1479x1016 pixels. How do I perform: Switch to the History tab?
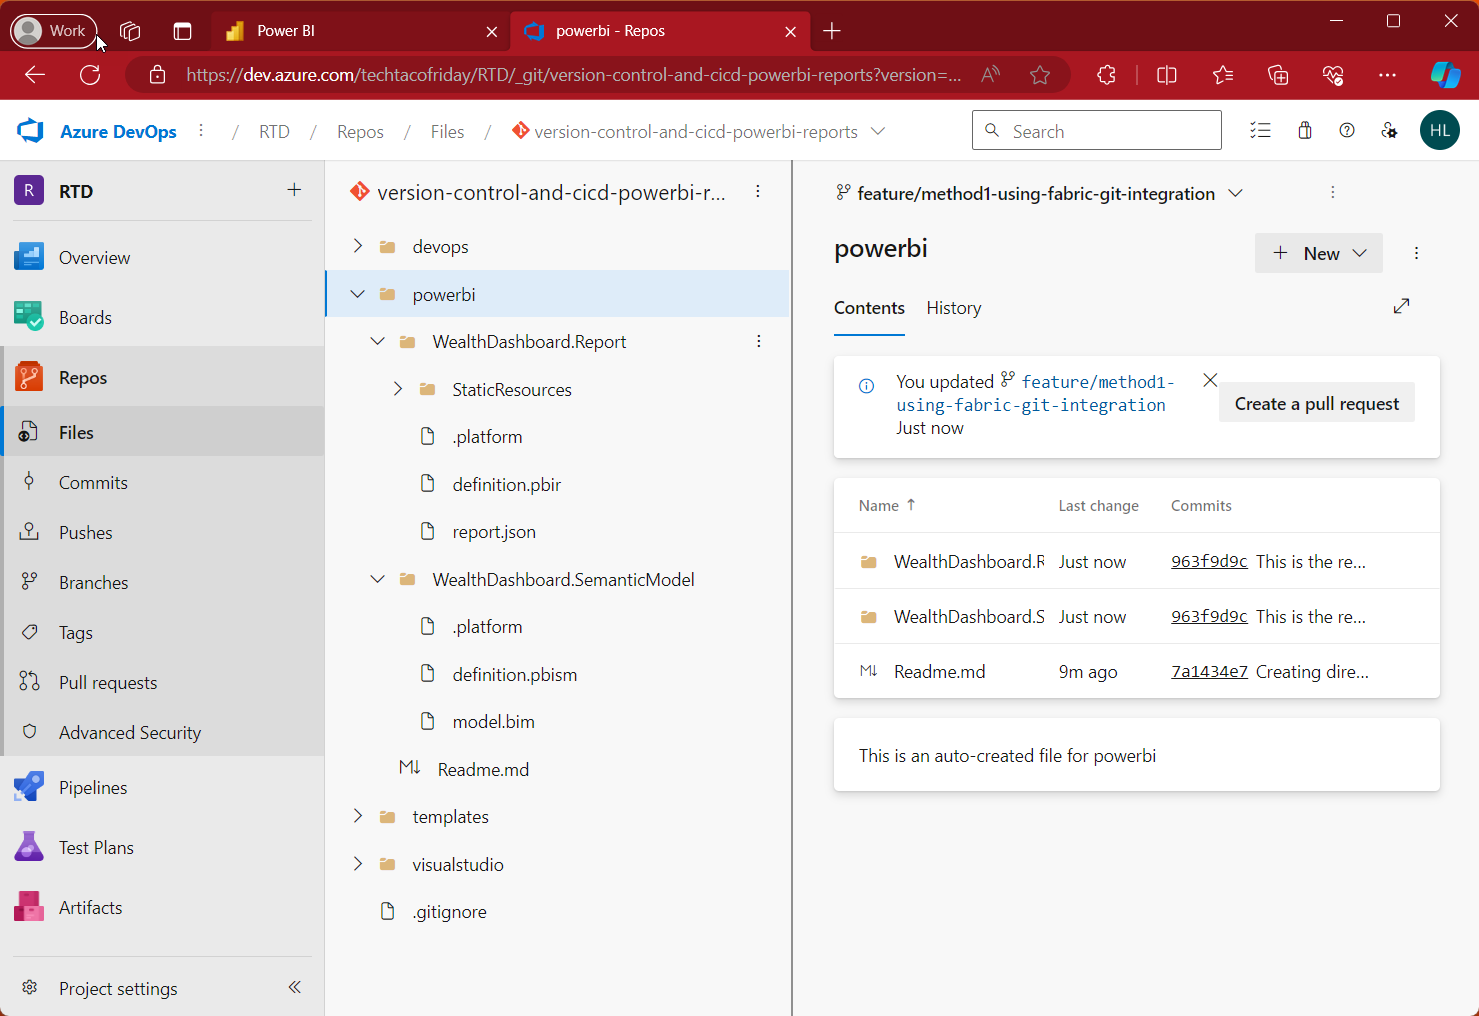tap(953, 308)
